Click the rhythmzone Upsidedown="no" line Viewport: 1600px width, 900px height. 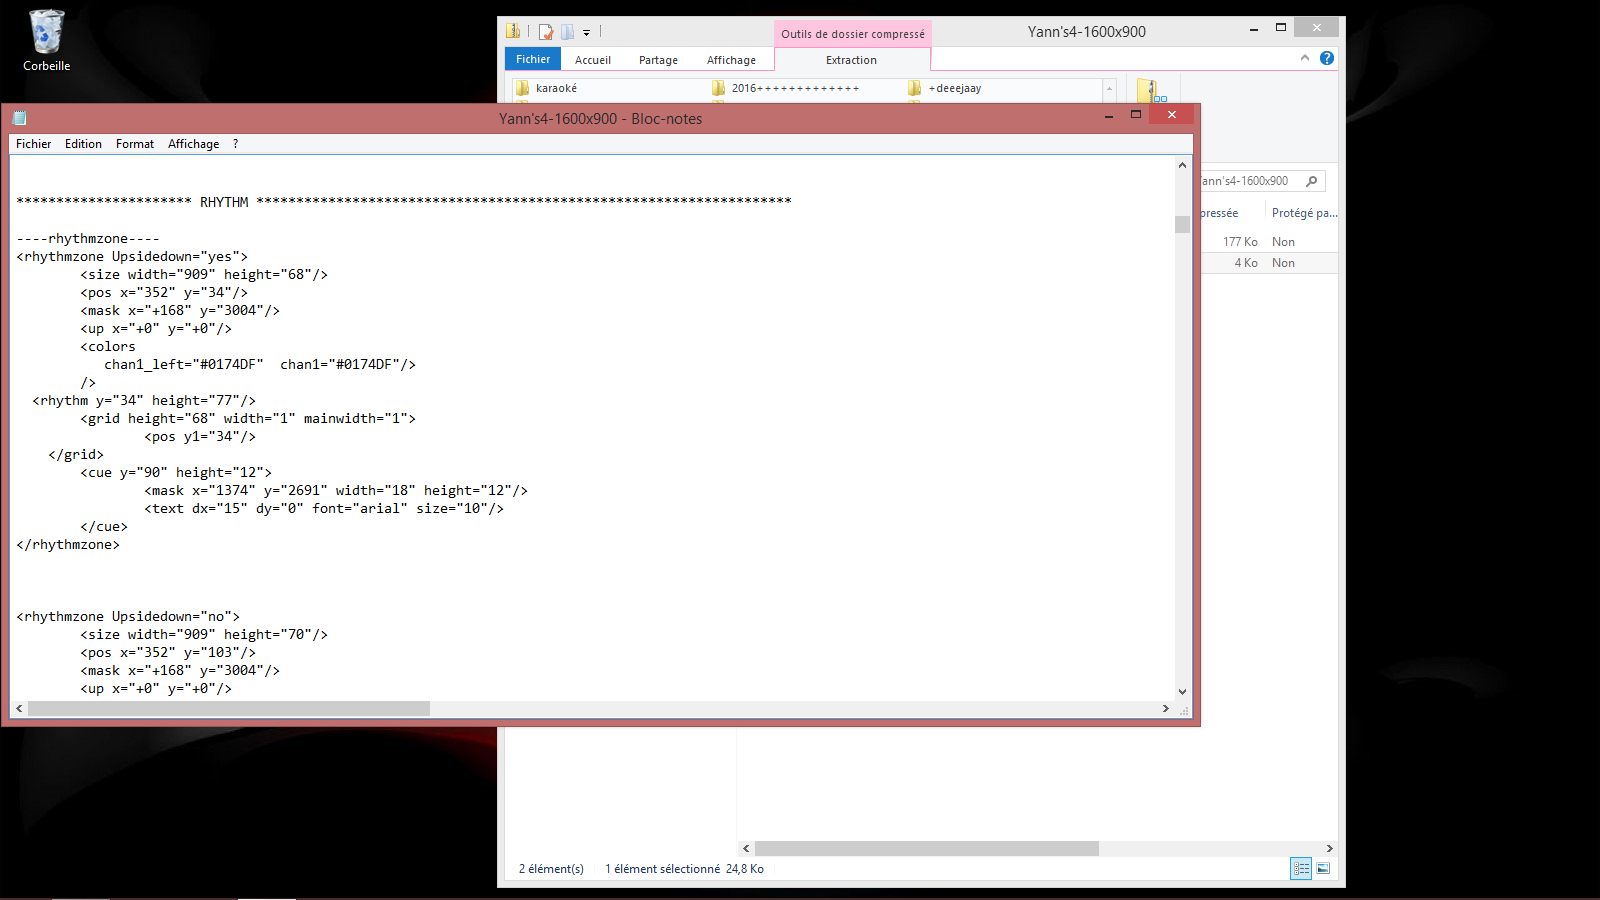coord(128,616)
